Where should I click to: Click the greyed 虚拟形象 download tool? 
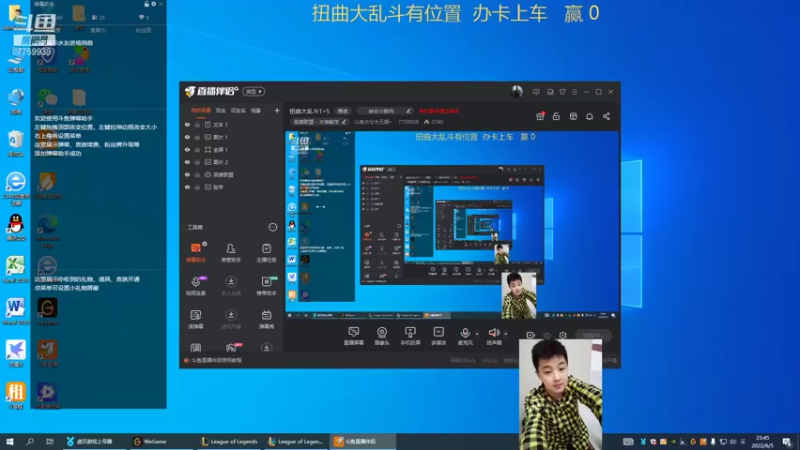coord(231,319)
